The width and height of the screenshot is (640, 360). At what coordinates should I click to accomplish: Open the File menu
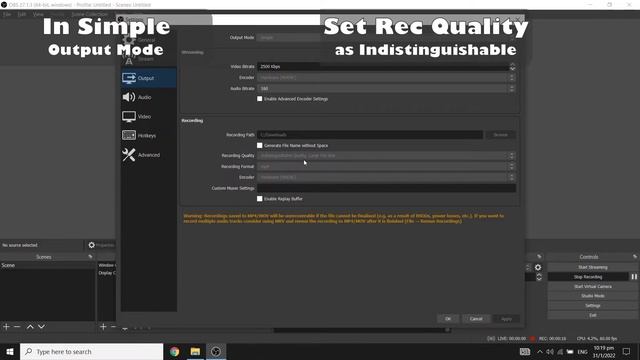[x=7, y=14]
